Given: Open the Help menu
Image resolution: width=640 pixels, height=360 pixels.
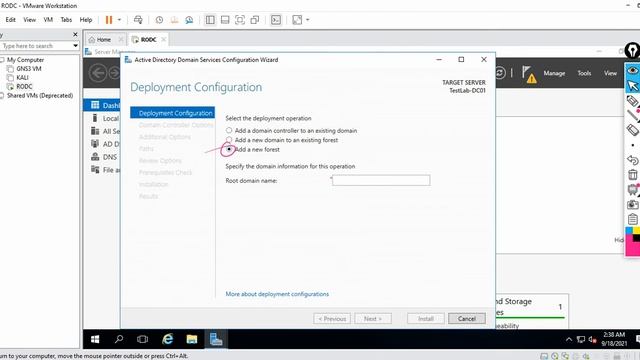Looking at the screenshot, I should pyautogui.click(x=86, y=20).
